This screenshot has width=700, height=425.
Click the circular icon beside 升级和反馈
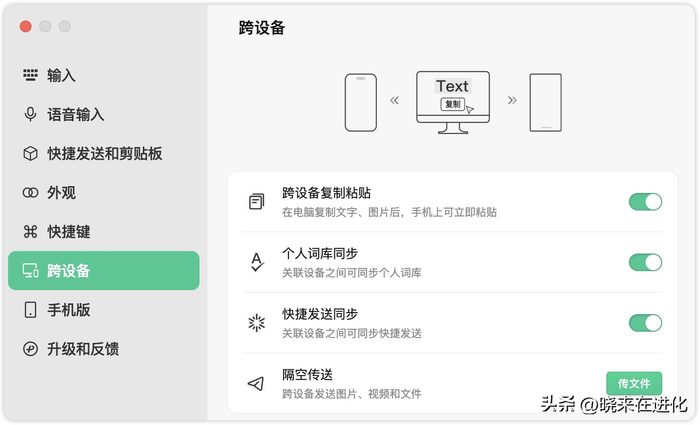pos(30,349)
